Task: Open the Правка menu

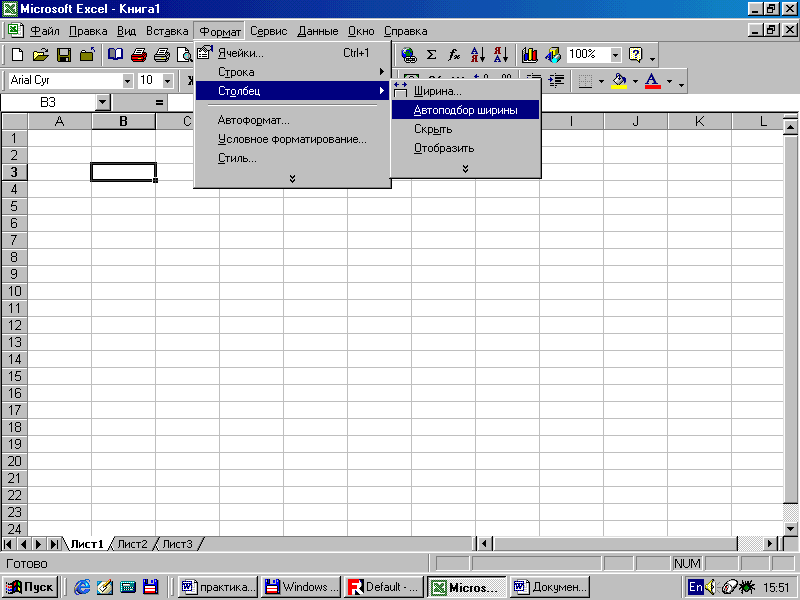Action: tap(88, 31)
